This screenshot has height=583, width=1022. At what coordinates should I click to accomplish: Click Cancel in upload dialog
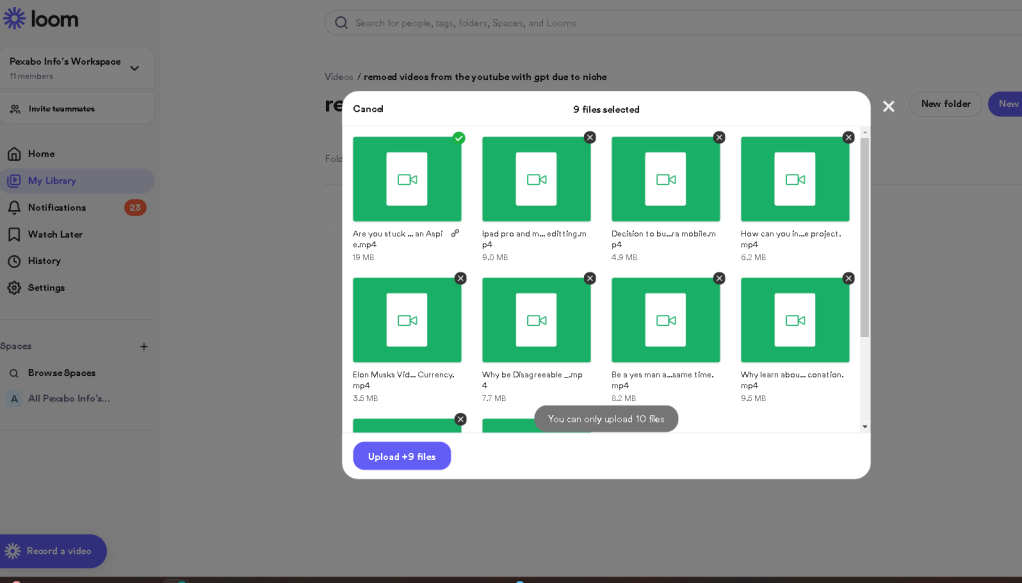[x=368, y=109]
